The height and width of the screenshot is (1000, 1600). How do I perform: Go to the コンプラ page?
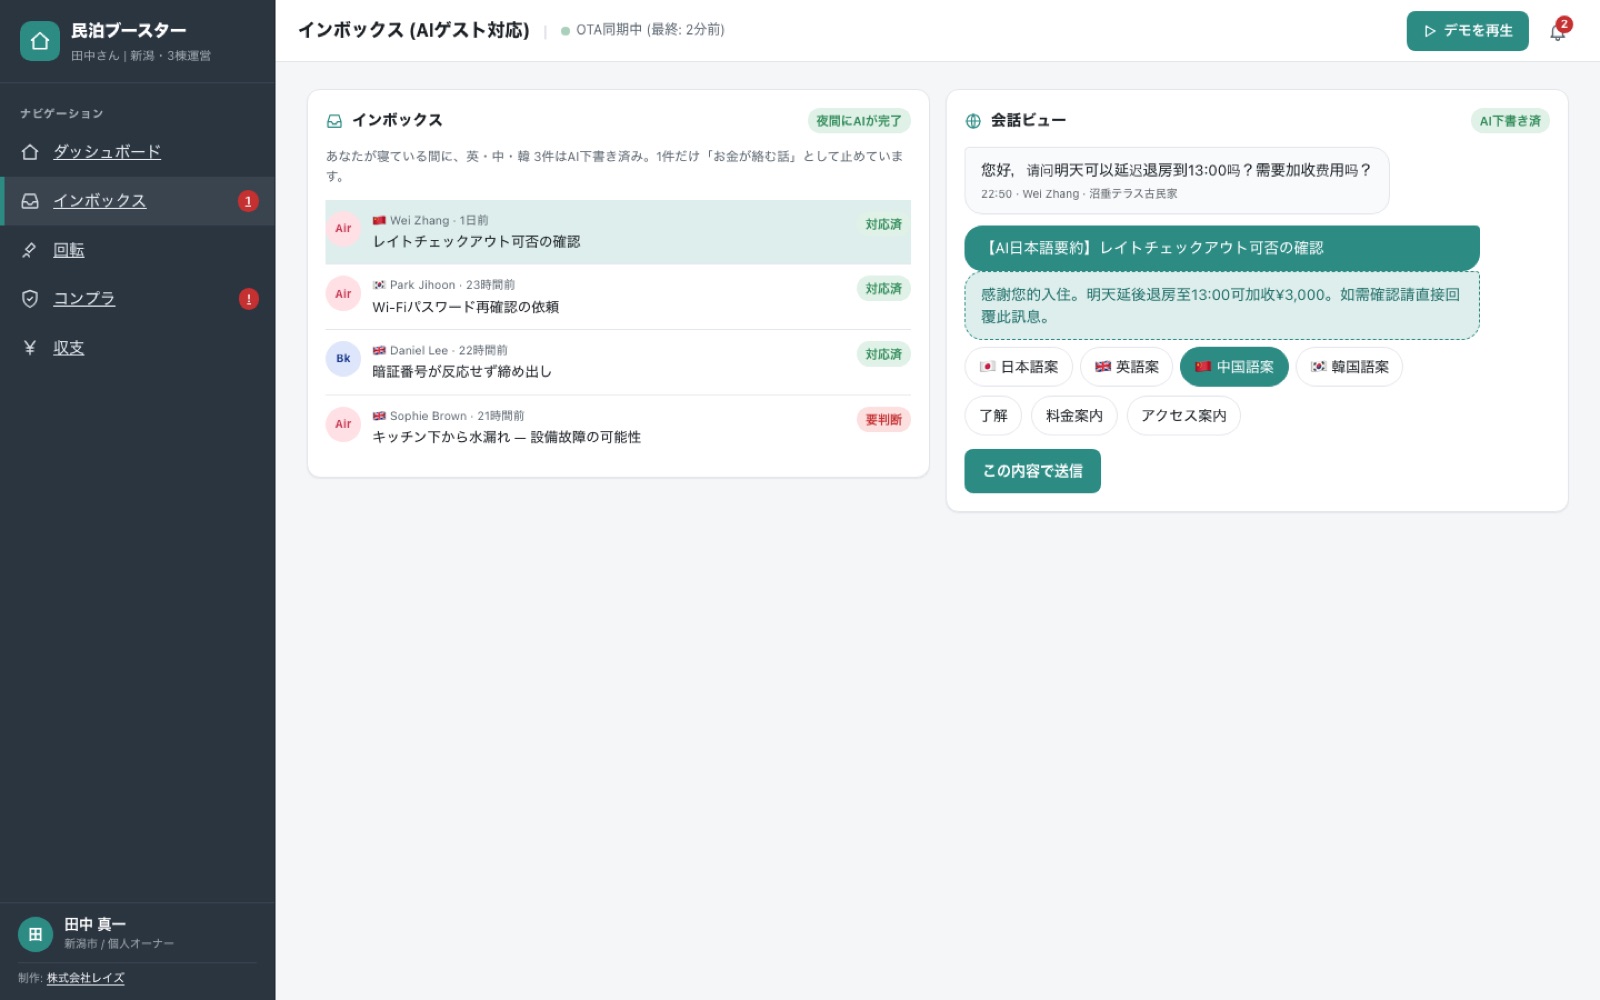point(138,299)
